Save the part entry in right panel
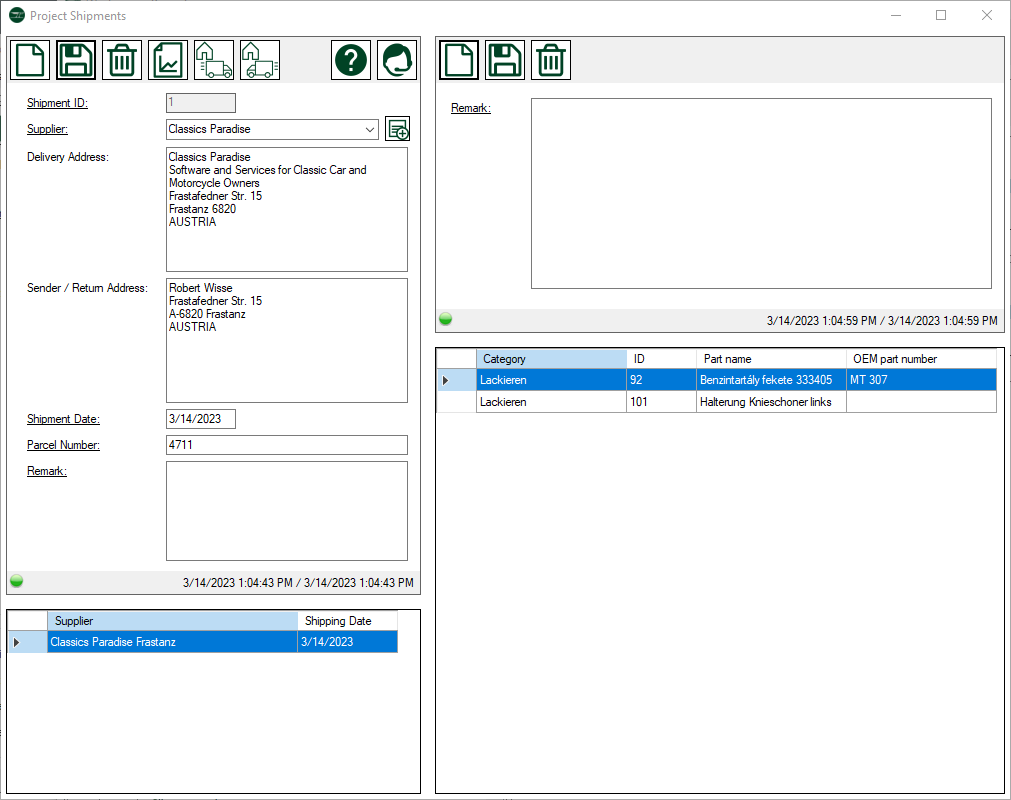1011x800 pixels. click(505, 60)
